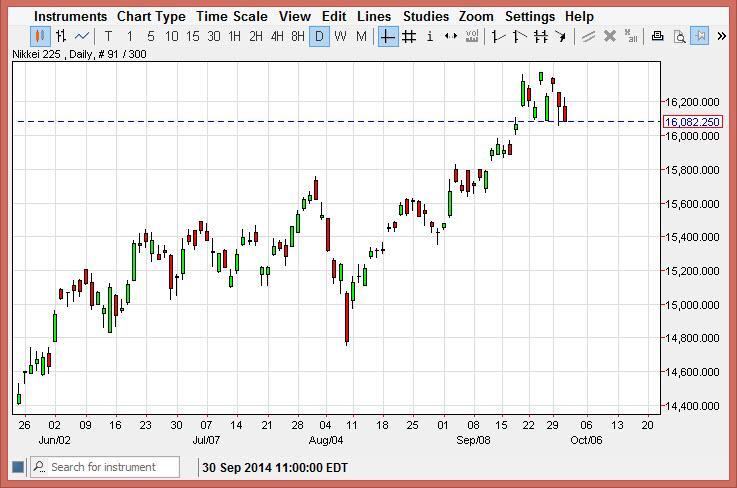Select the weekly W timeframe button
Image resolution: width=737 pixels, height=488 pixels.
pos(340,37)
